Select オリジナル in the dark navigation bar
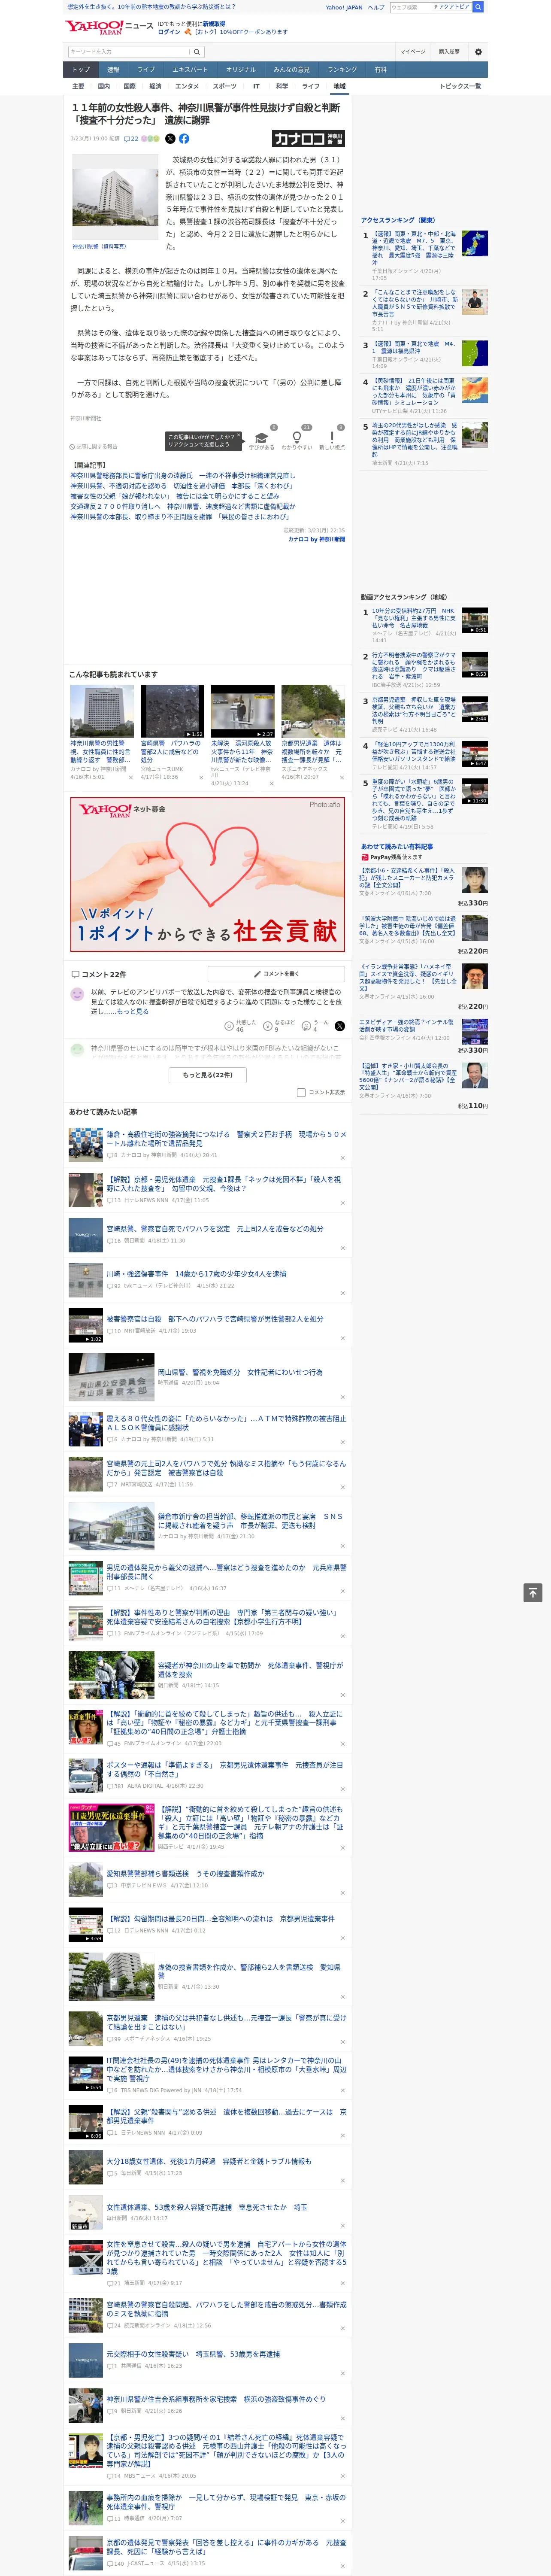 pos(241,70)
